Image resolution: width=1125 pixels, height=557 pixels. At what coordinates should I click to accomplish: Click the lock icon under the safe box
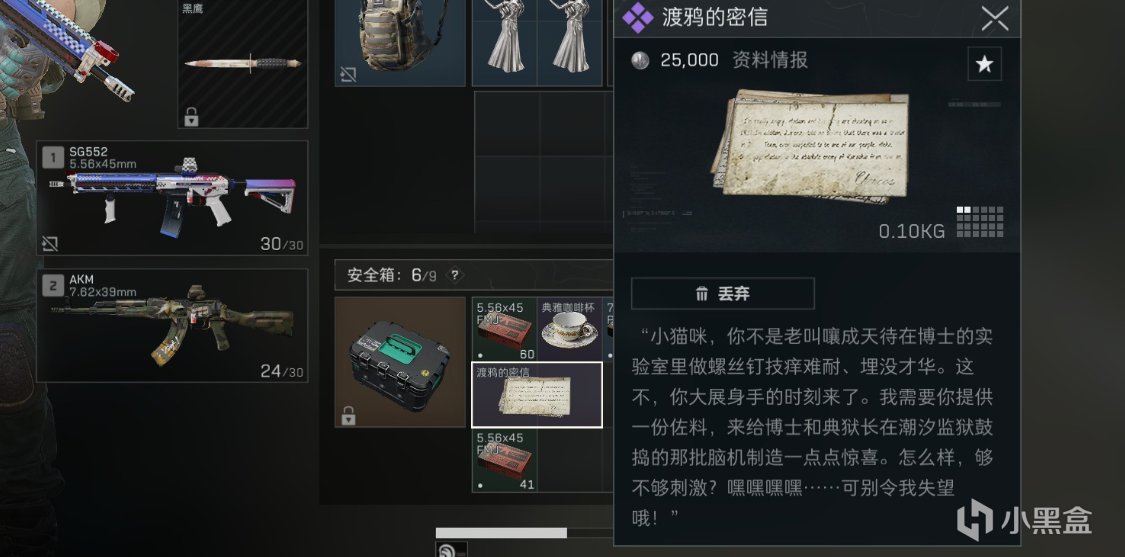tap(349, 415)
